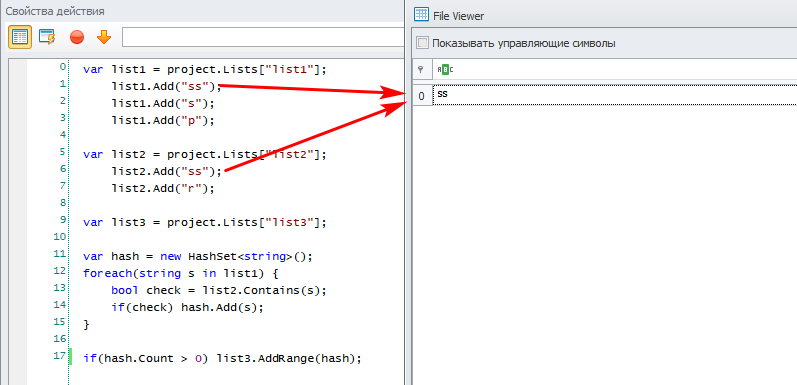Click line list2.Add("ss")
Image resolution: width=797 pixels, height=385 pixels.
pyautogui.click(x=167, y=171)
